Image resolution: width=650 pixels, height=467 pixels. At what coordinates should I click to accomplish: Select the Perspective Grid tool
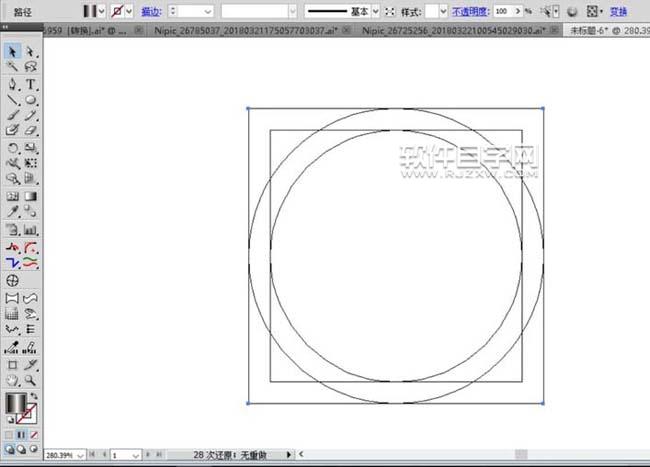point(30,178)
